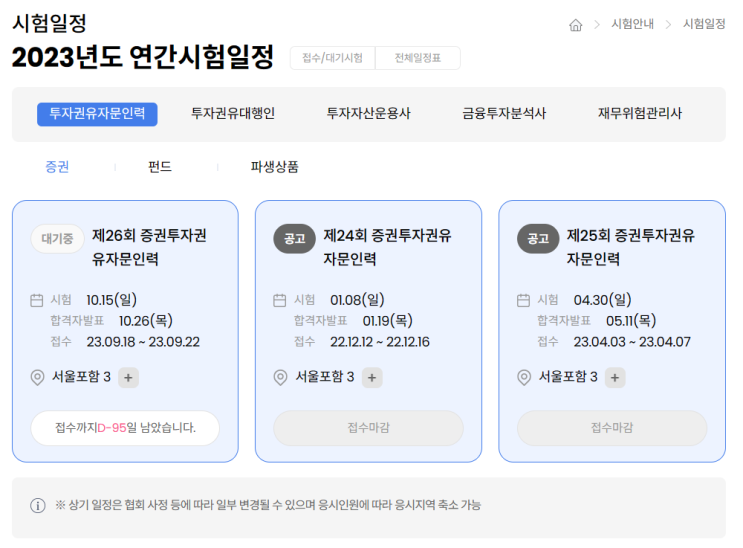Click calendar icon on 제26회 card
Screen dimensions: 743x548
click(x=36, y=301)
